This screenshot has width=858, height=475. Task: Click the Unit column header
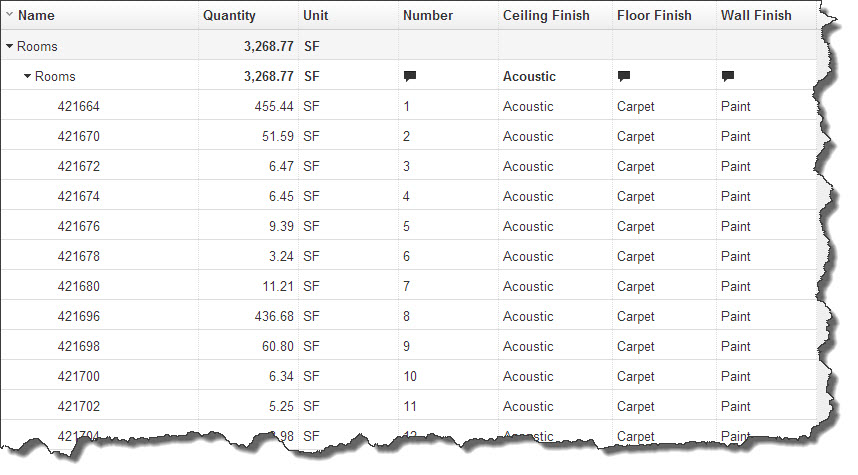click(315, 15)
